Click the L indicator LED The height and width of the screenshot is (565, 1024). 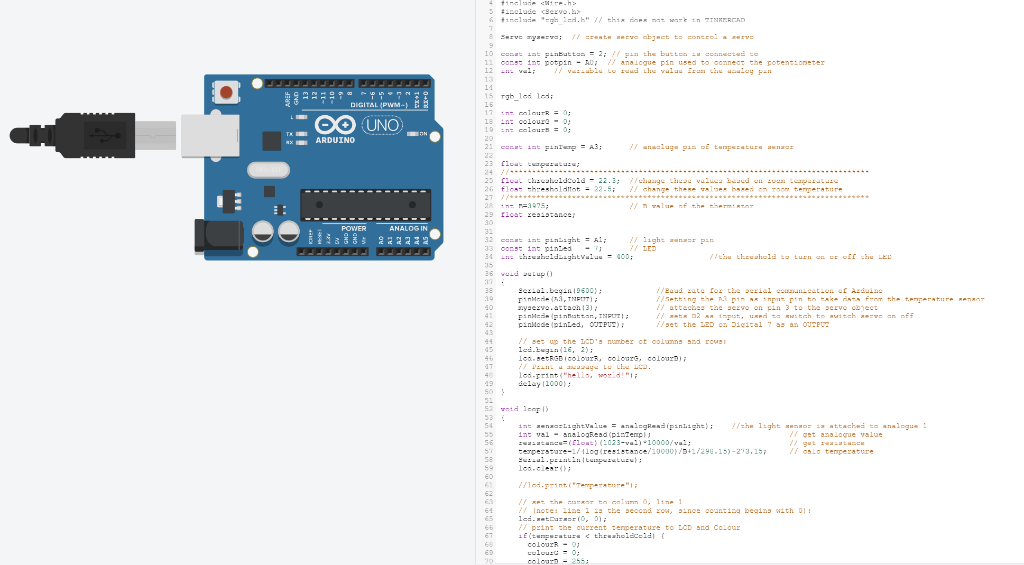(x=301, y=117)
